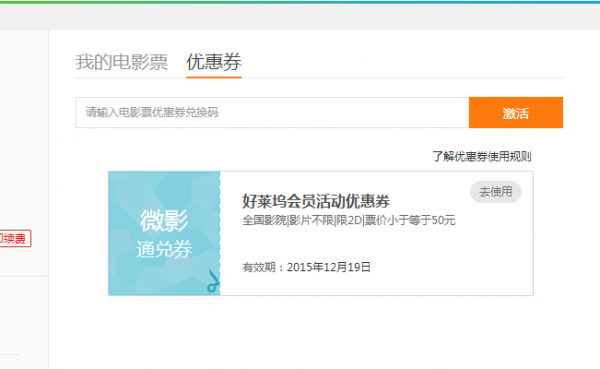Click the red 续费 tag in the sidebar
This screenshot has height=369, width=600.
(15, 238)
